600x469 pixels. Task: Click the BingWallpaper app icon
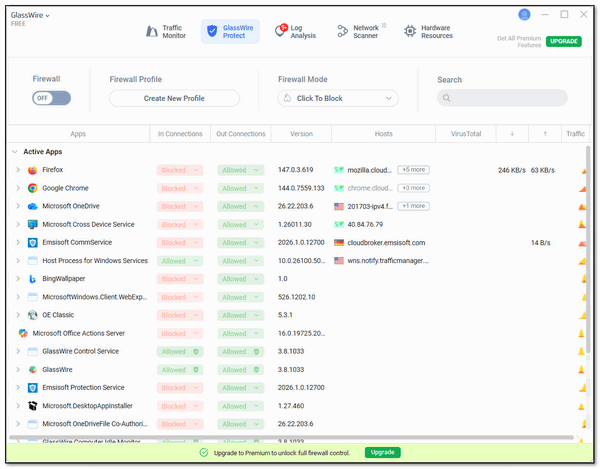33,279
